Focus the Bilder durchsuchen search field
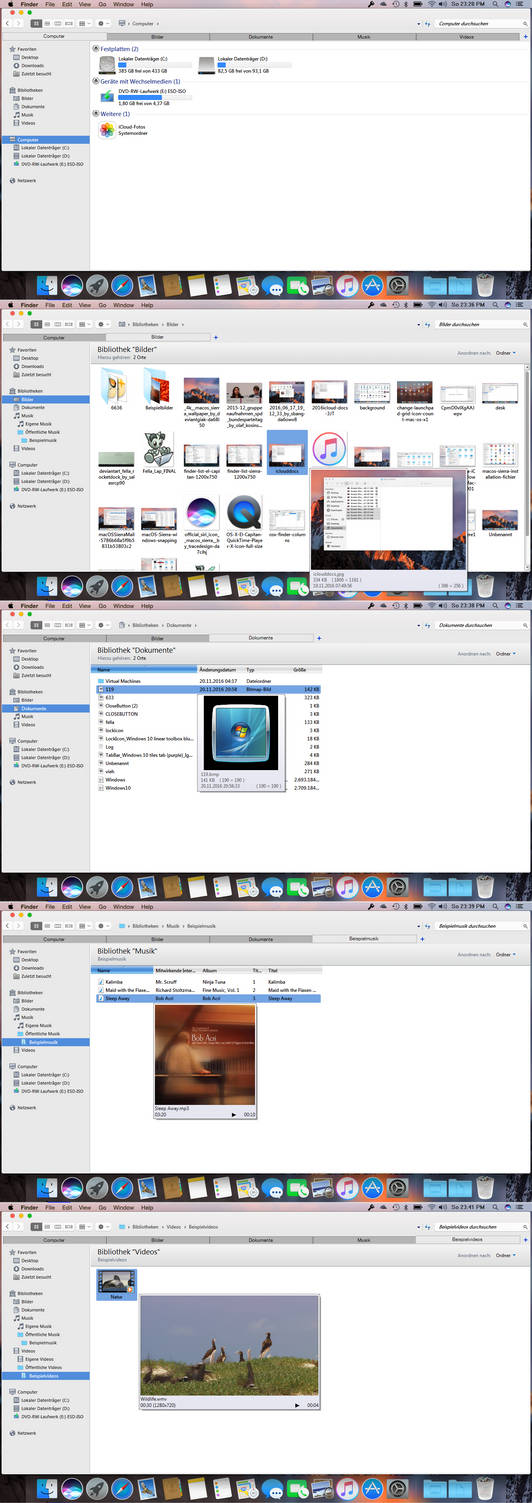This screenshot has width=532, height=1503. (x=479, y=325)
